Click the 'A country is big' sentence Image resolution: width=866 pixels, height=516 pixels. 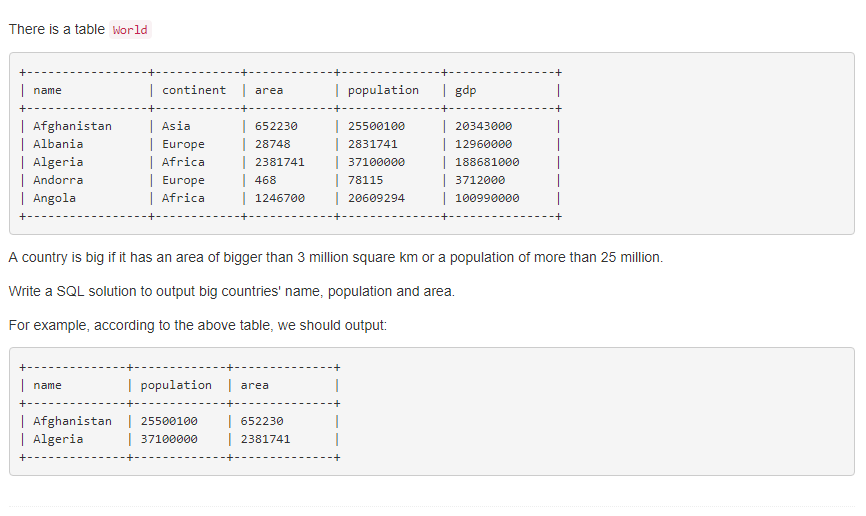pos(335,257)
